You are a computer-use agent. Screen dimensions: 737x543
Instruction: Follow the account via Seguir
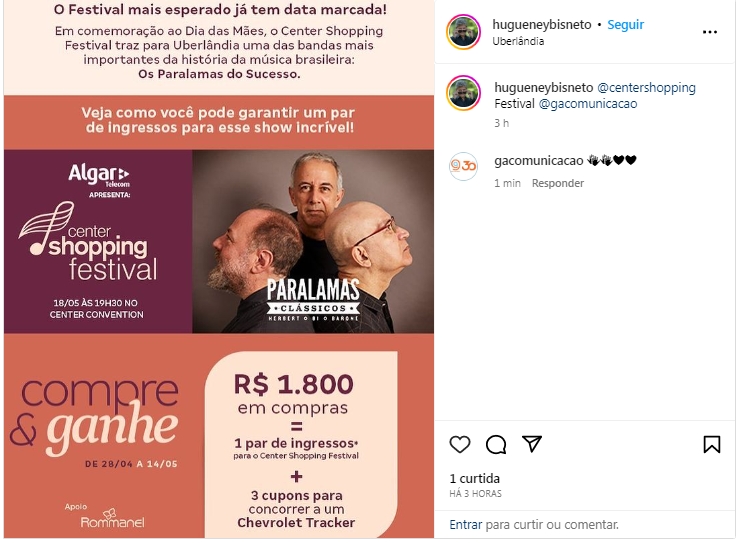[625, 24]
